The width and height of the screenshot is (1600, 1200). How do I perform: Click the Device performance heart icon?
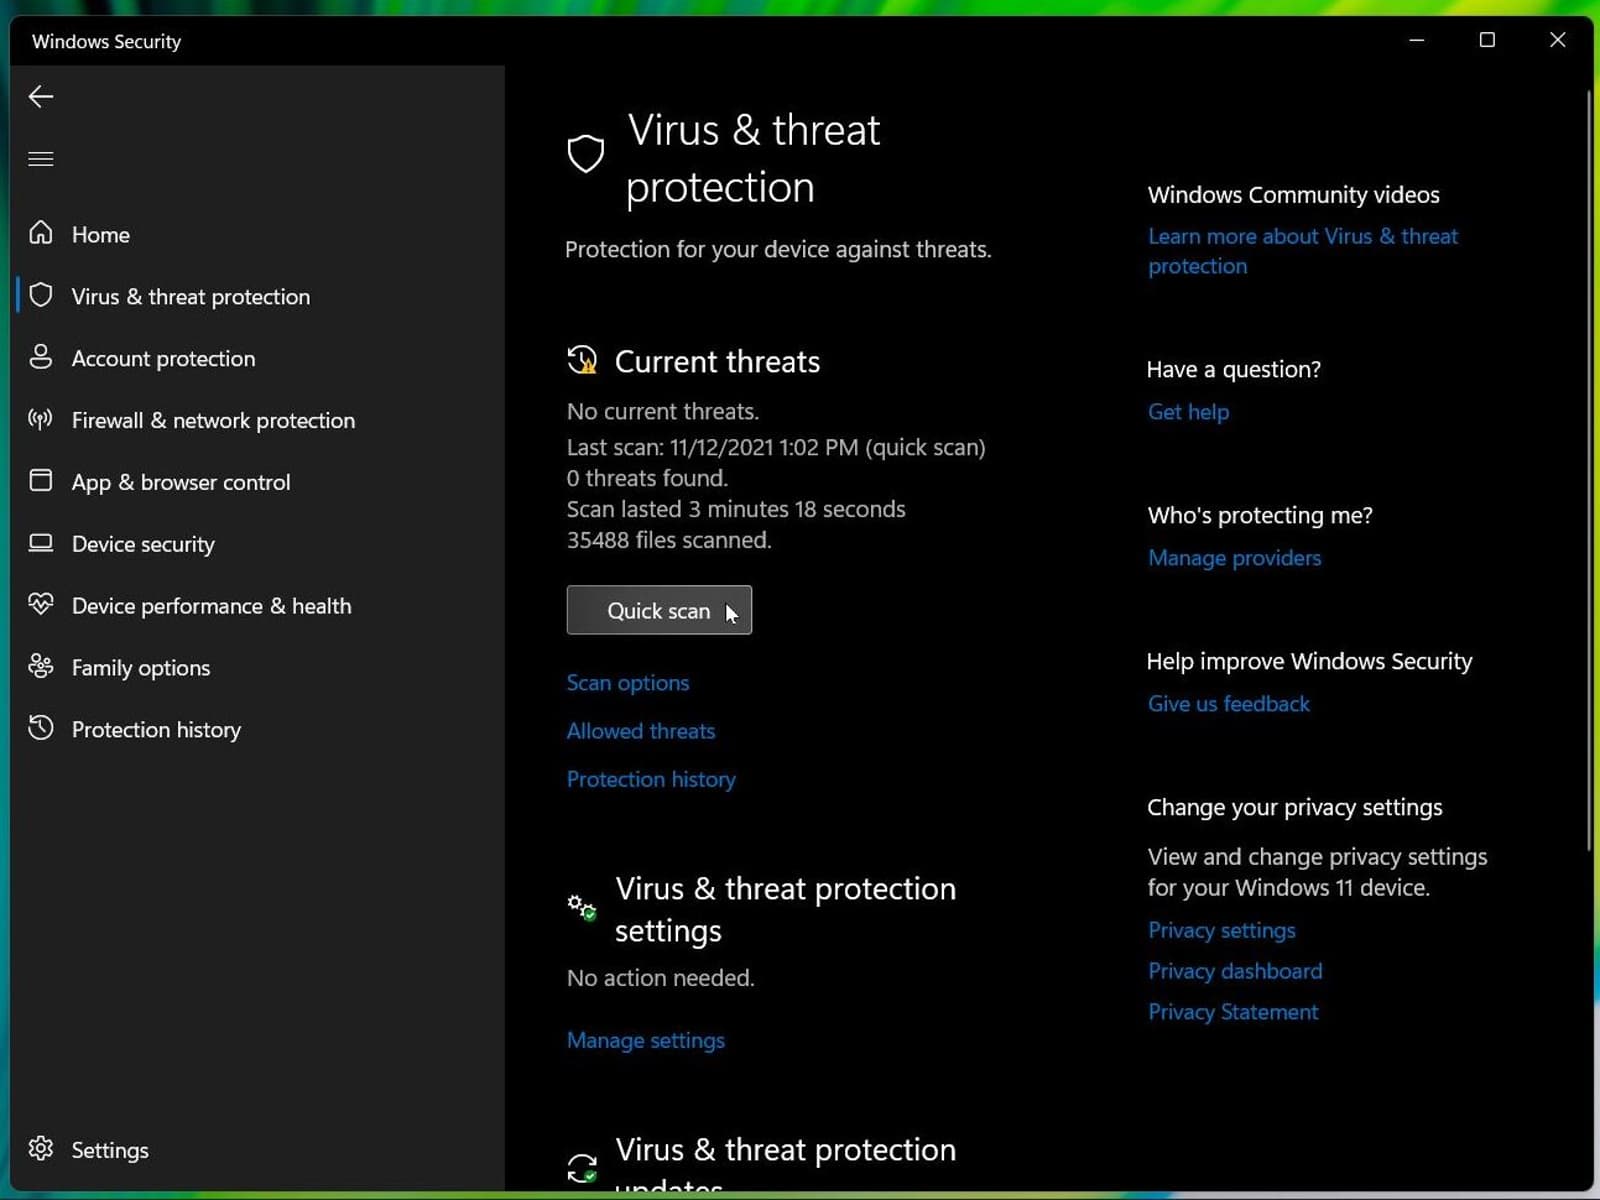coord(41,604)
